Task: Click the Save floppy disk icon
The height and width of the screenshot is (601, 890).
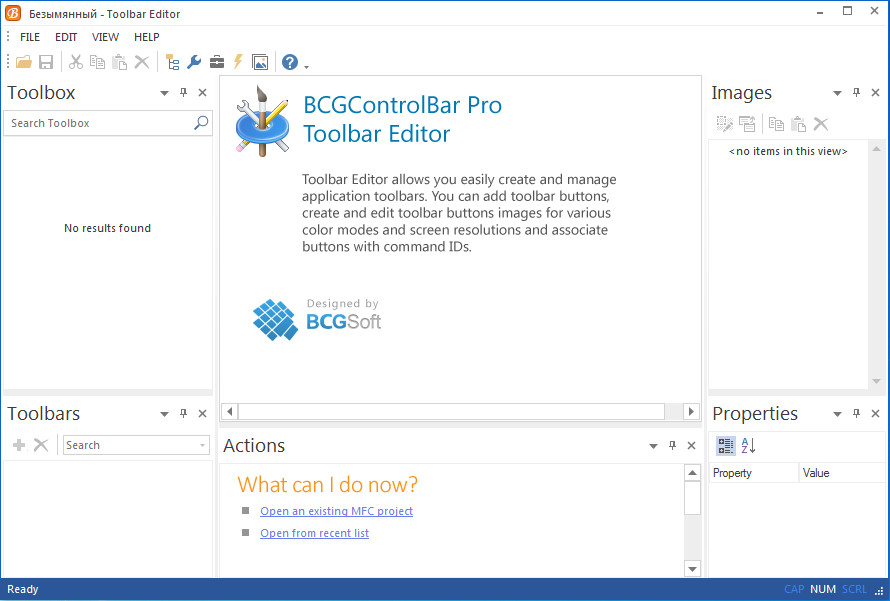Action: click(45, 62)
